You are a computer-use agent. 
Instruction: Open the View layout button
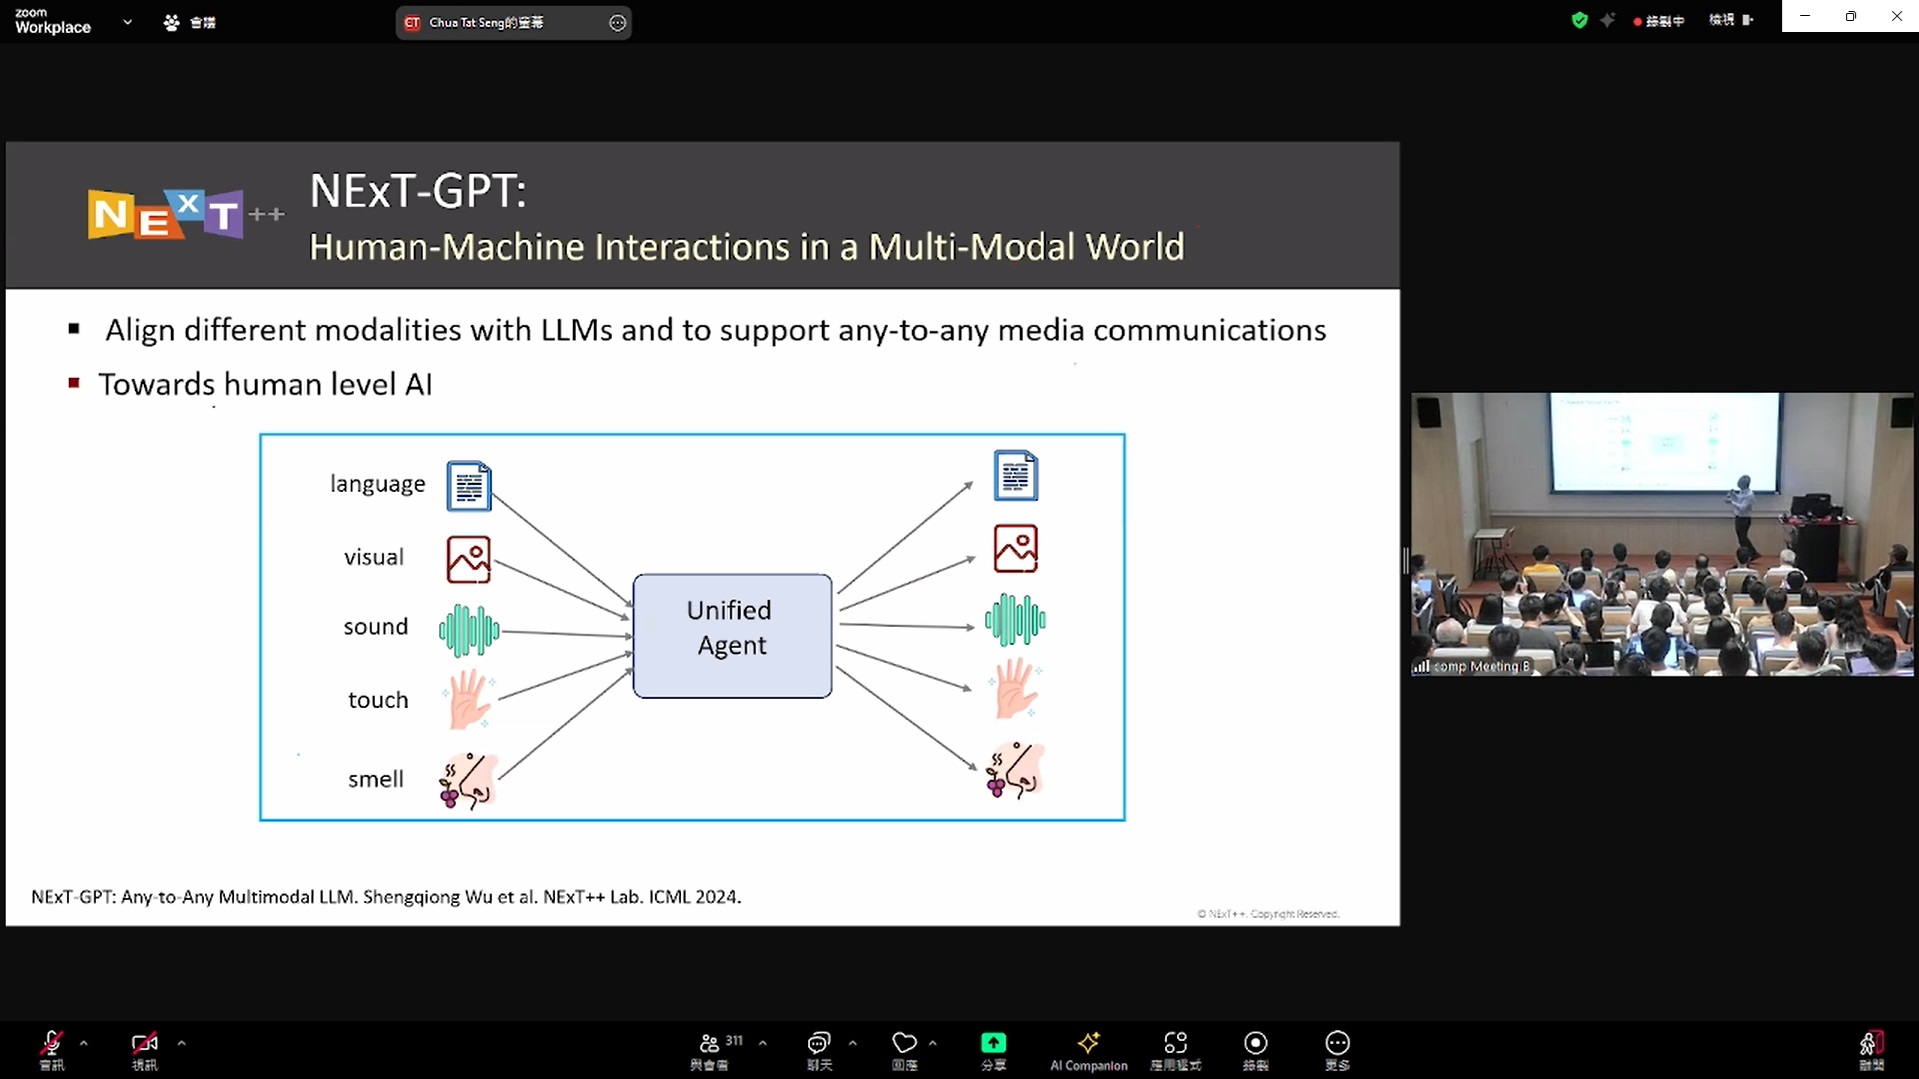pos(1731,20)
